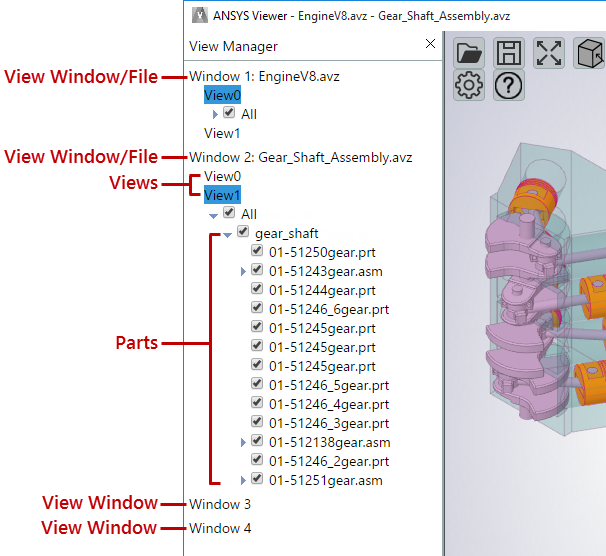Screen dimensions: 606x556
Task: Click the 3D cube view orientation icon
Action: tap(589, 53)
